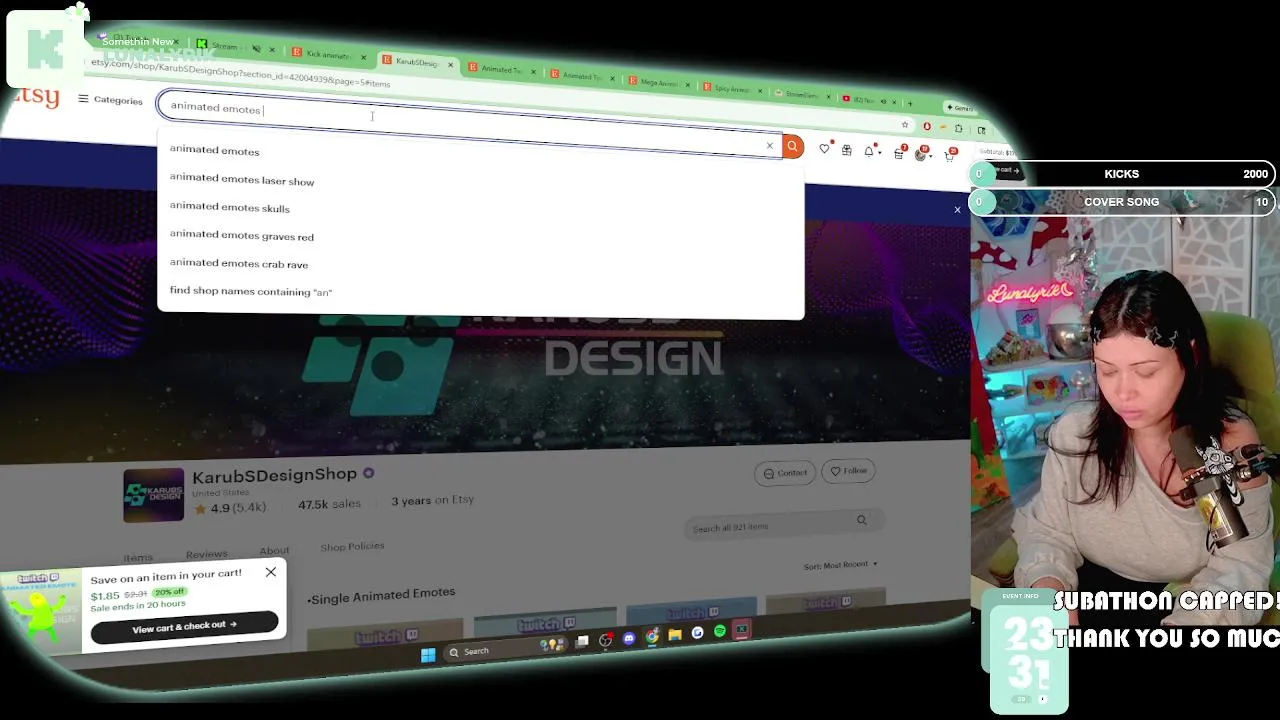Open the Windows Start button

(428, 654)
